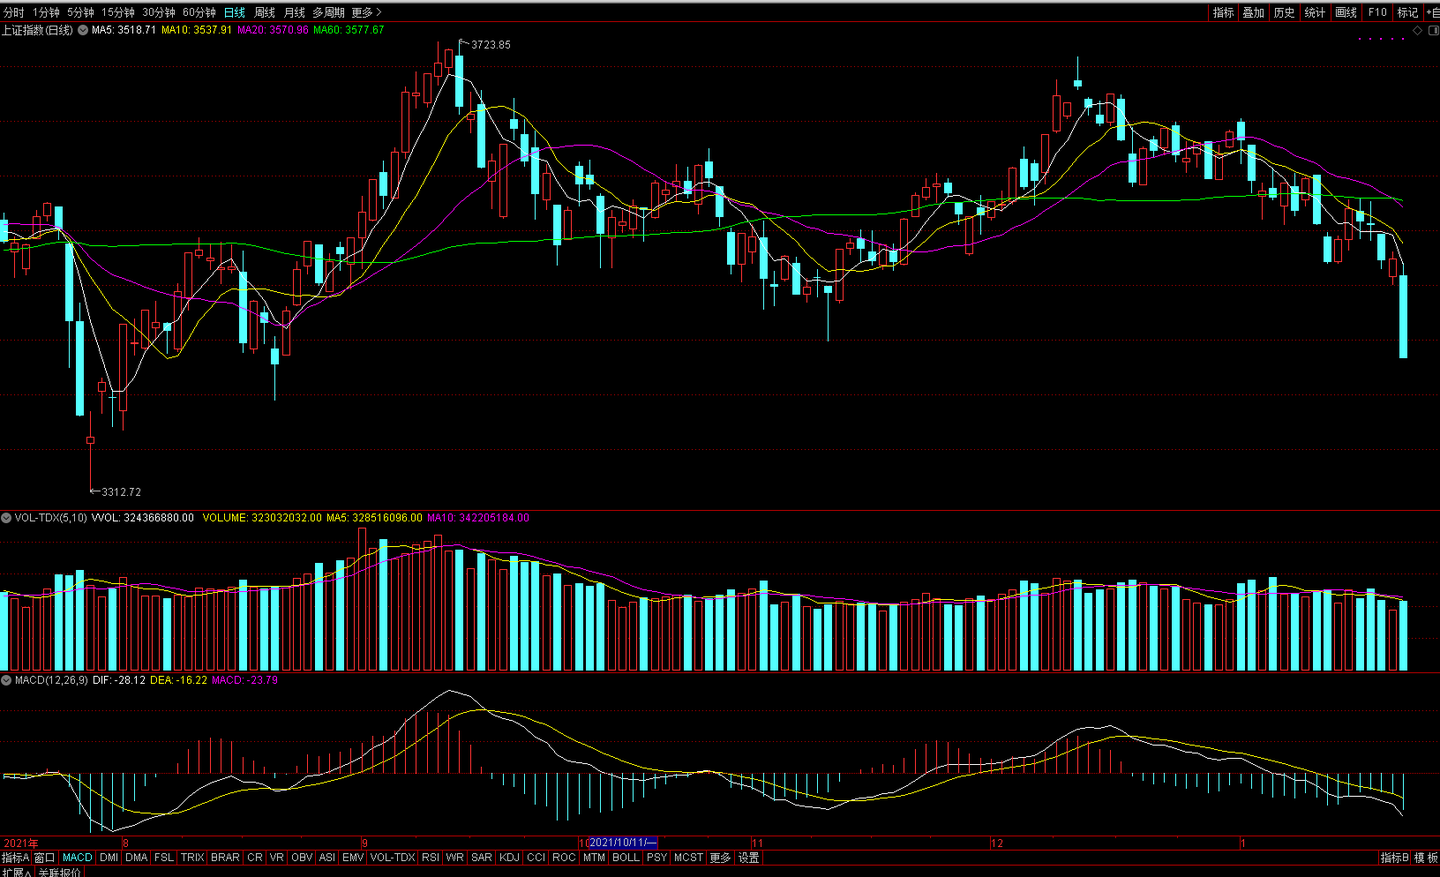1440x877 pixels.
Task: Switch to 月线 monthly chart
Action: 295,13
